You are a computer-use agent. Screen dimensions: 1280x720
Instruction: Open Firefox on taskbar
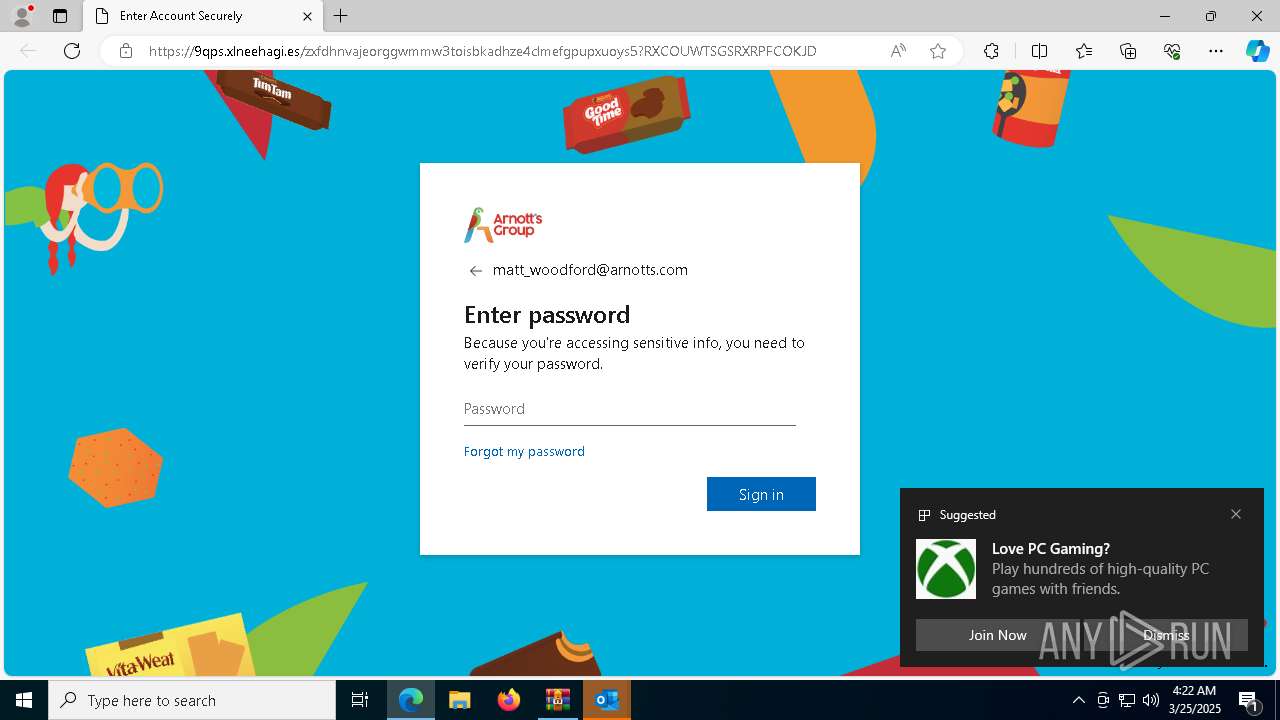pyautogui.click(x=509, y=700)
